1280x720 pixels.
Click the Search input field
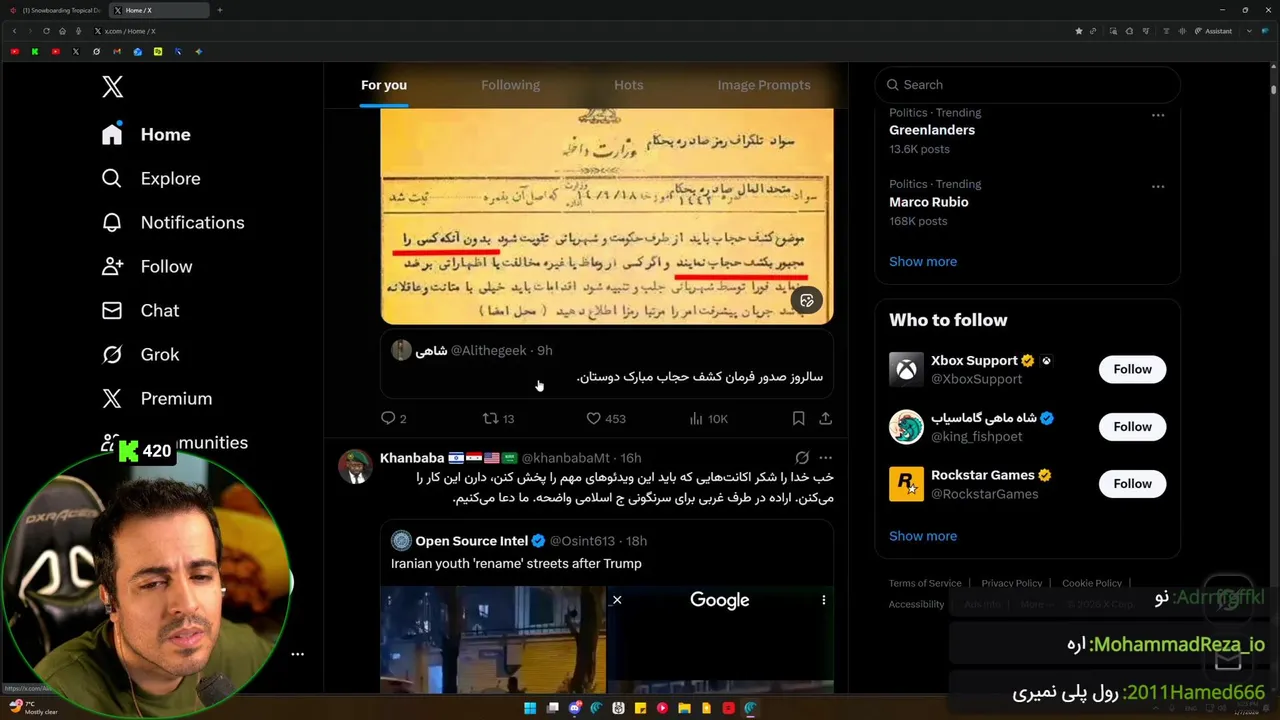[x=1027, y=85]
